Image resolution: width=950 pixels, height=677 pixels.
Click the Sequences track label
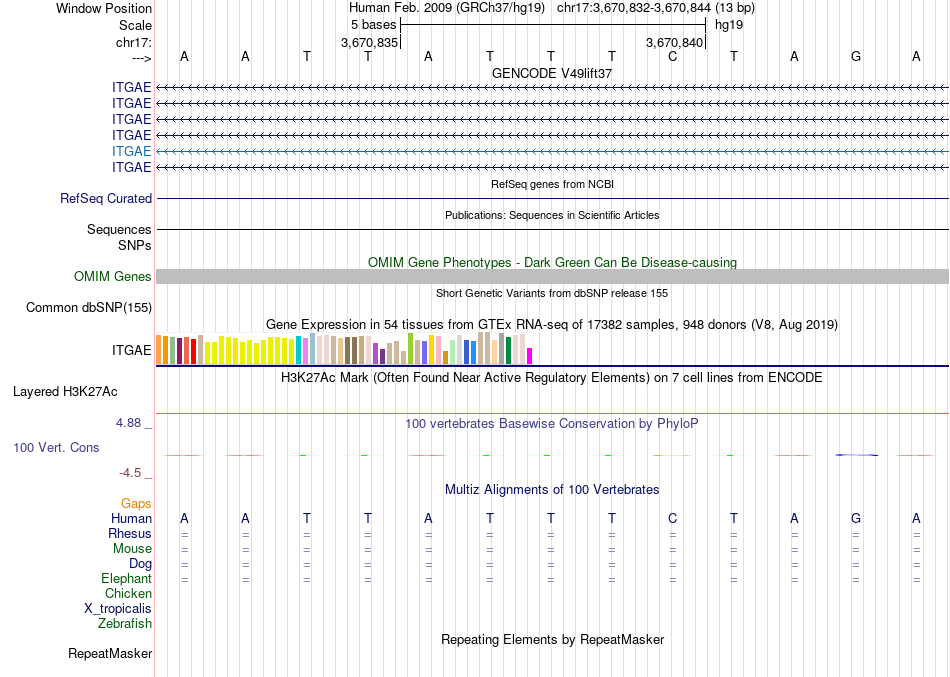point(119,230)
